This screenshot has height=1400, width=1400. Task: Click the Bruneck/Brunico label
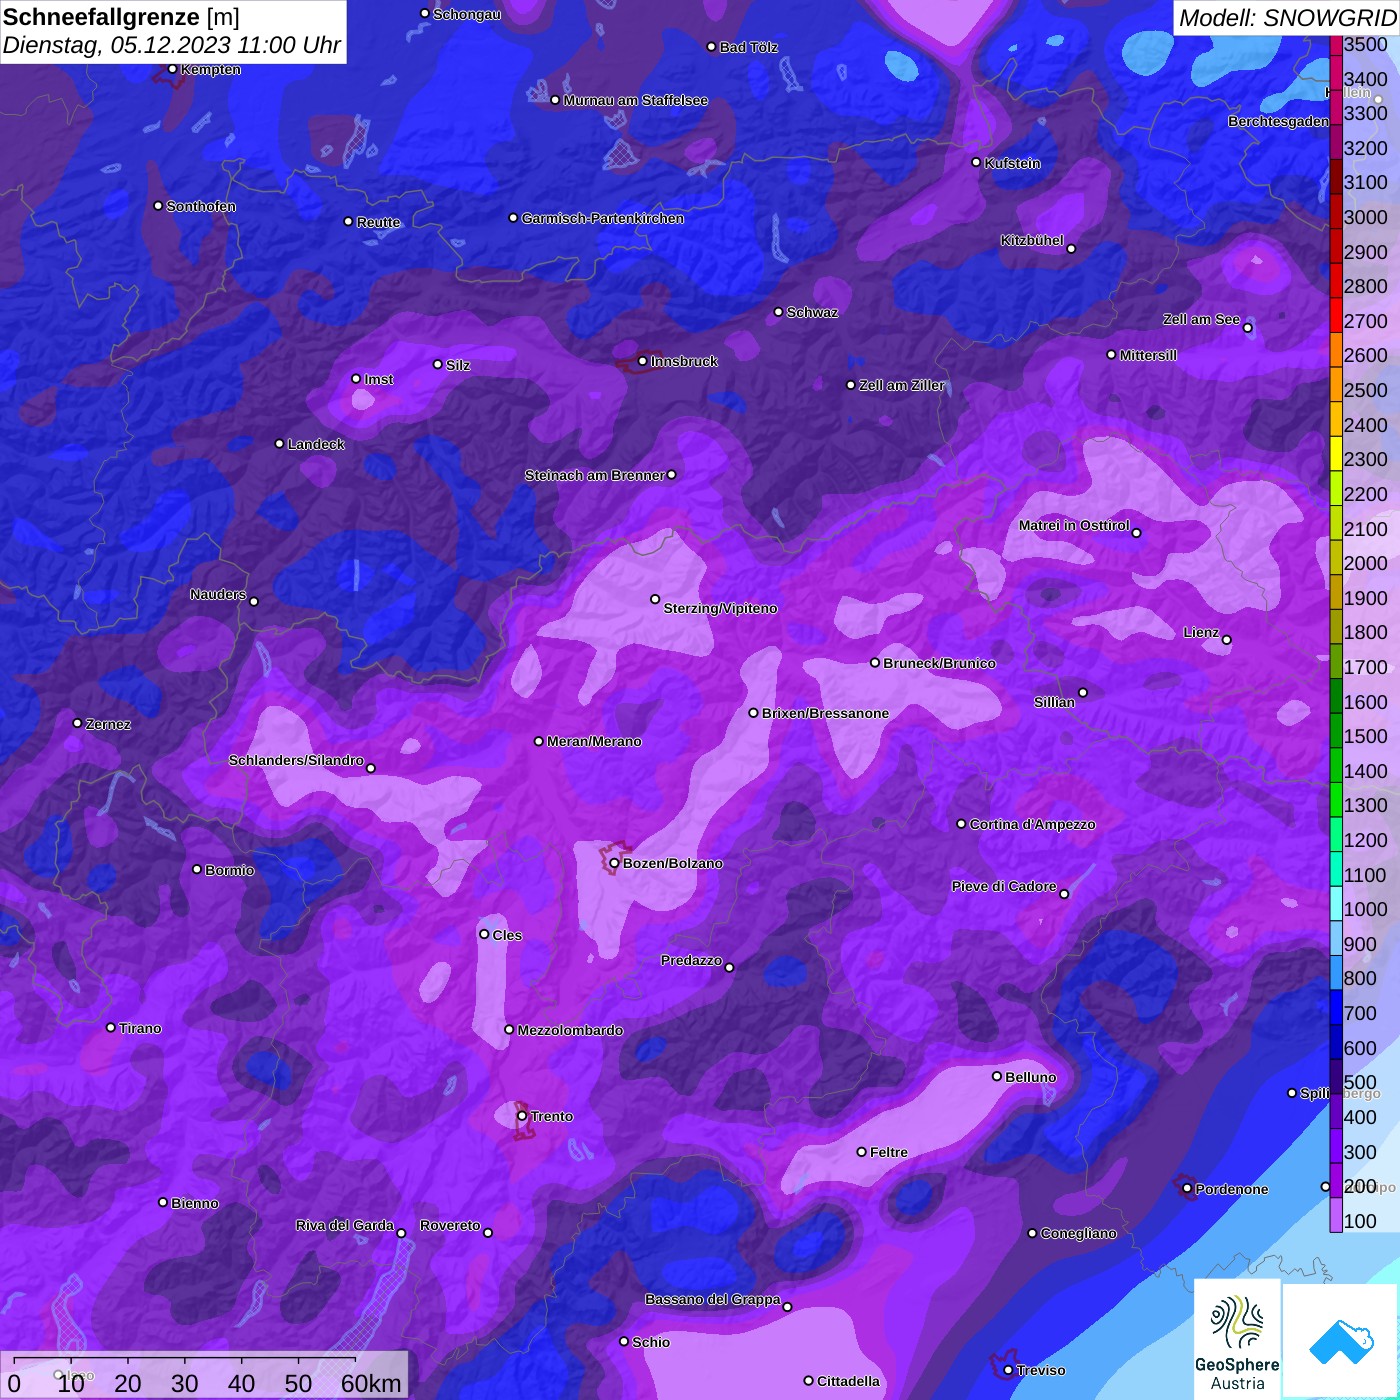point(939,663)
